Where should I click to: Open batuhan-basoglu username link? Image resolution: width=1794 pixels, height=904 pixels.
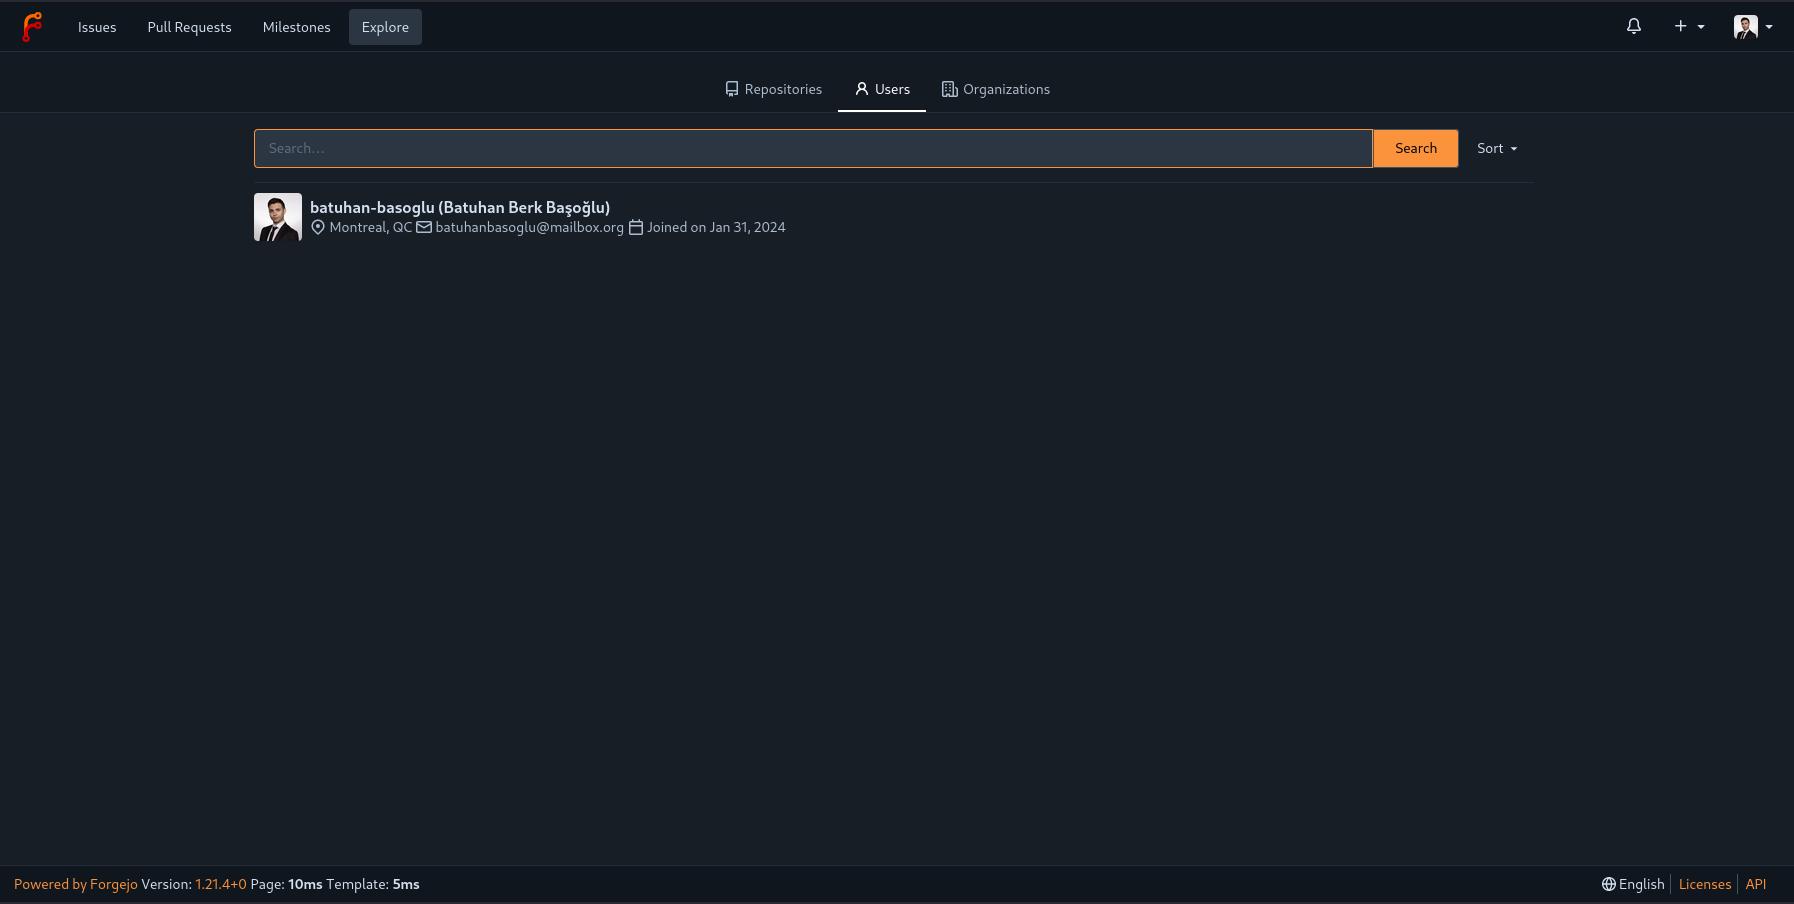click(372, 207)
